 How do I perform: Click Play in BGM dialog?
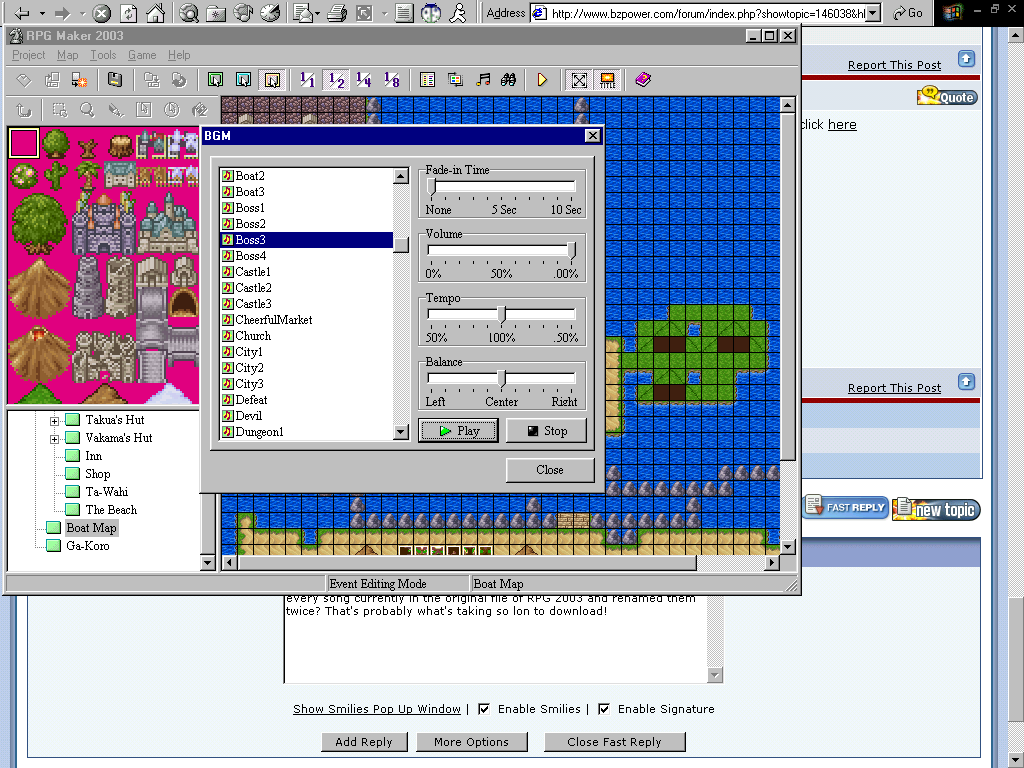[458, 431]
